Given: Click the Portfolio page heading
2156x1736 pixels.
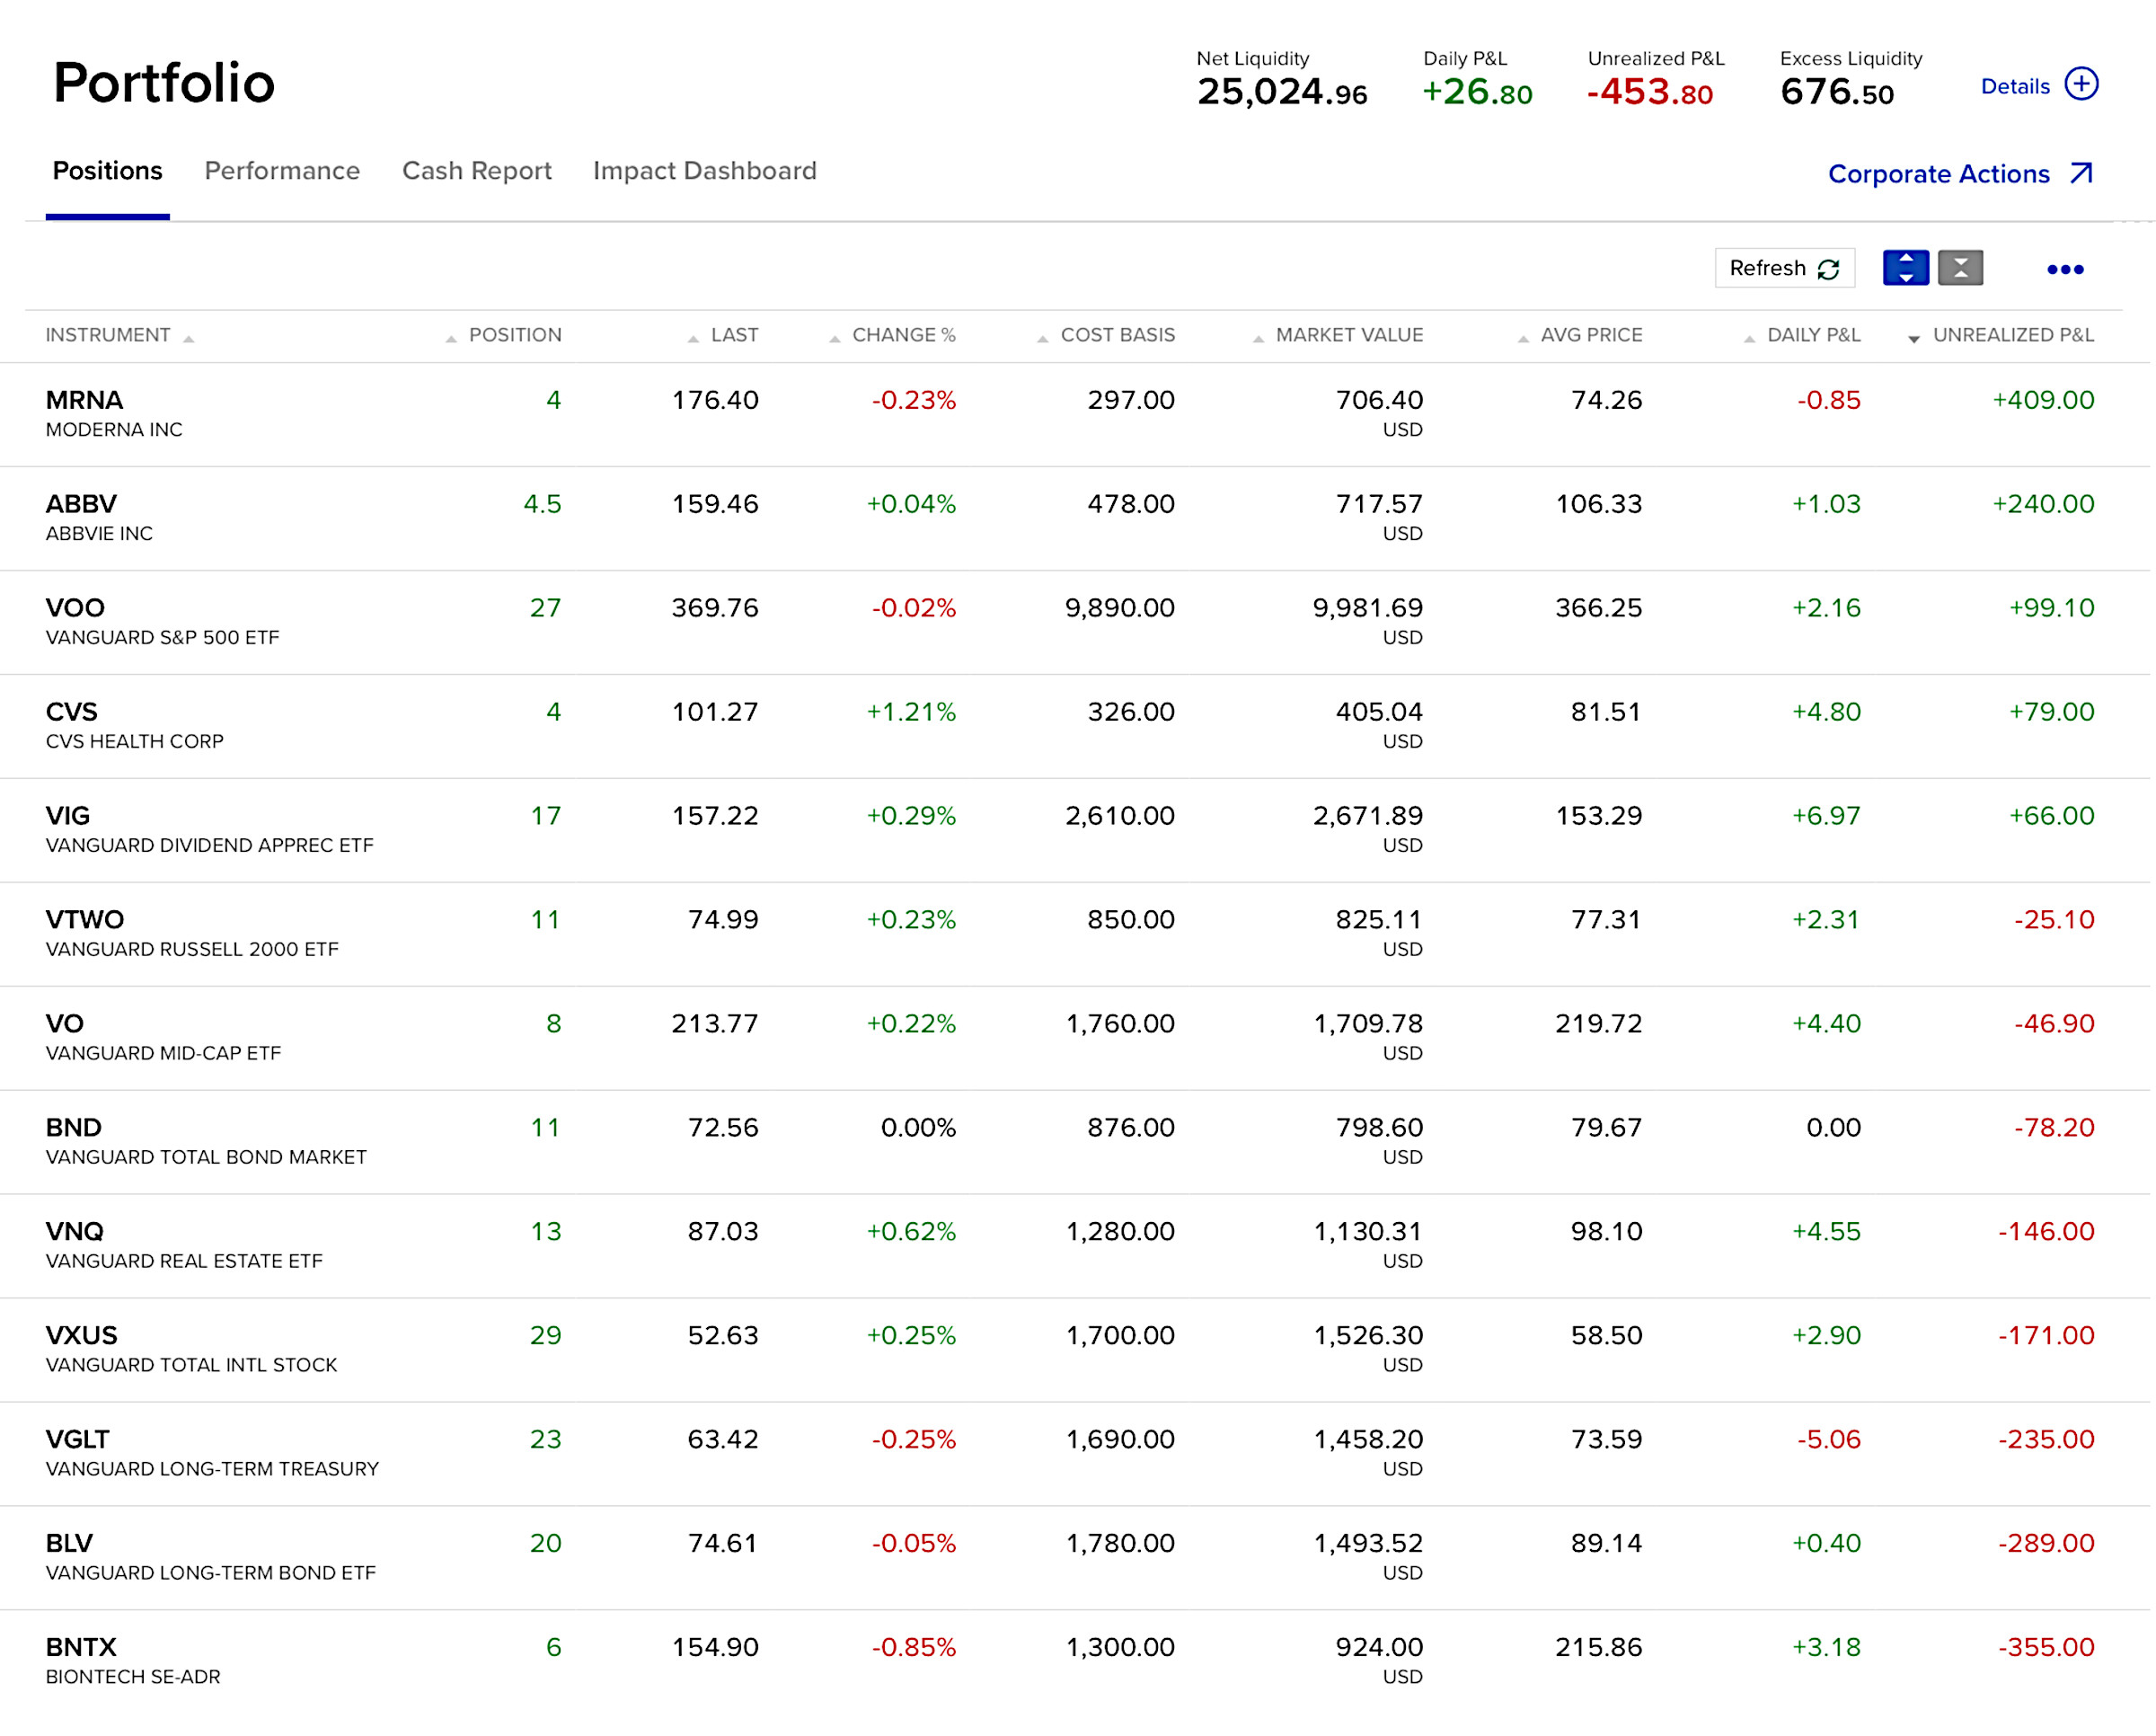Looking at the screenshot, I should click(164, 83).
